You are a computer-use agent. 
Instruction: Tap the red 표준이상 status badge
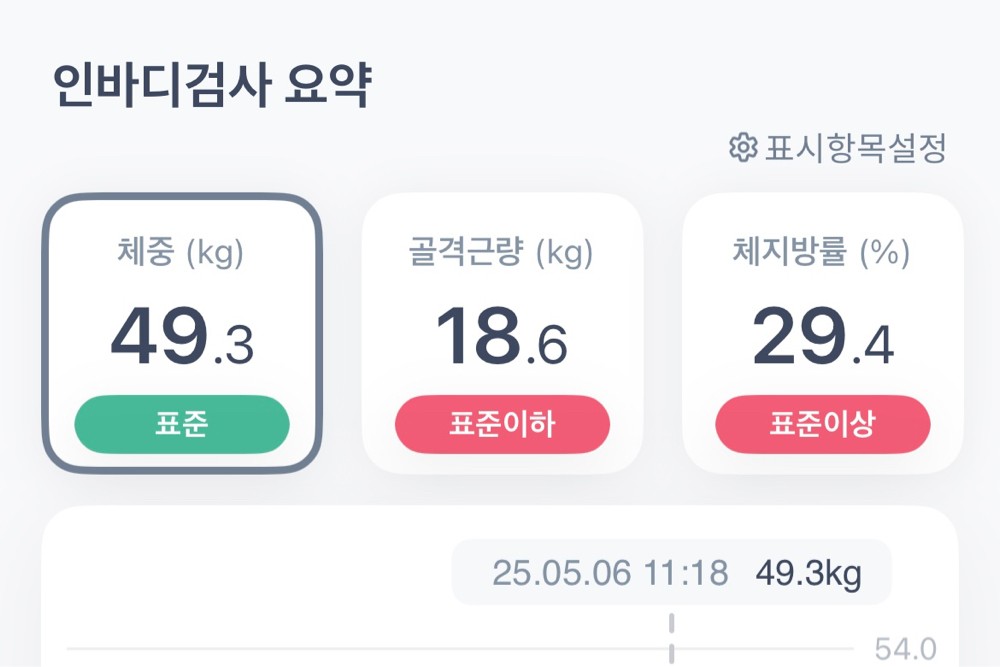(822, 425)
